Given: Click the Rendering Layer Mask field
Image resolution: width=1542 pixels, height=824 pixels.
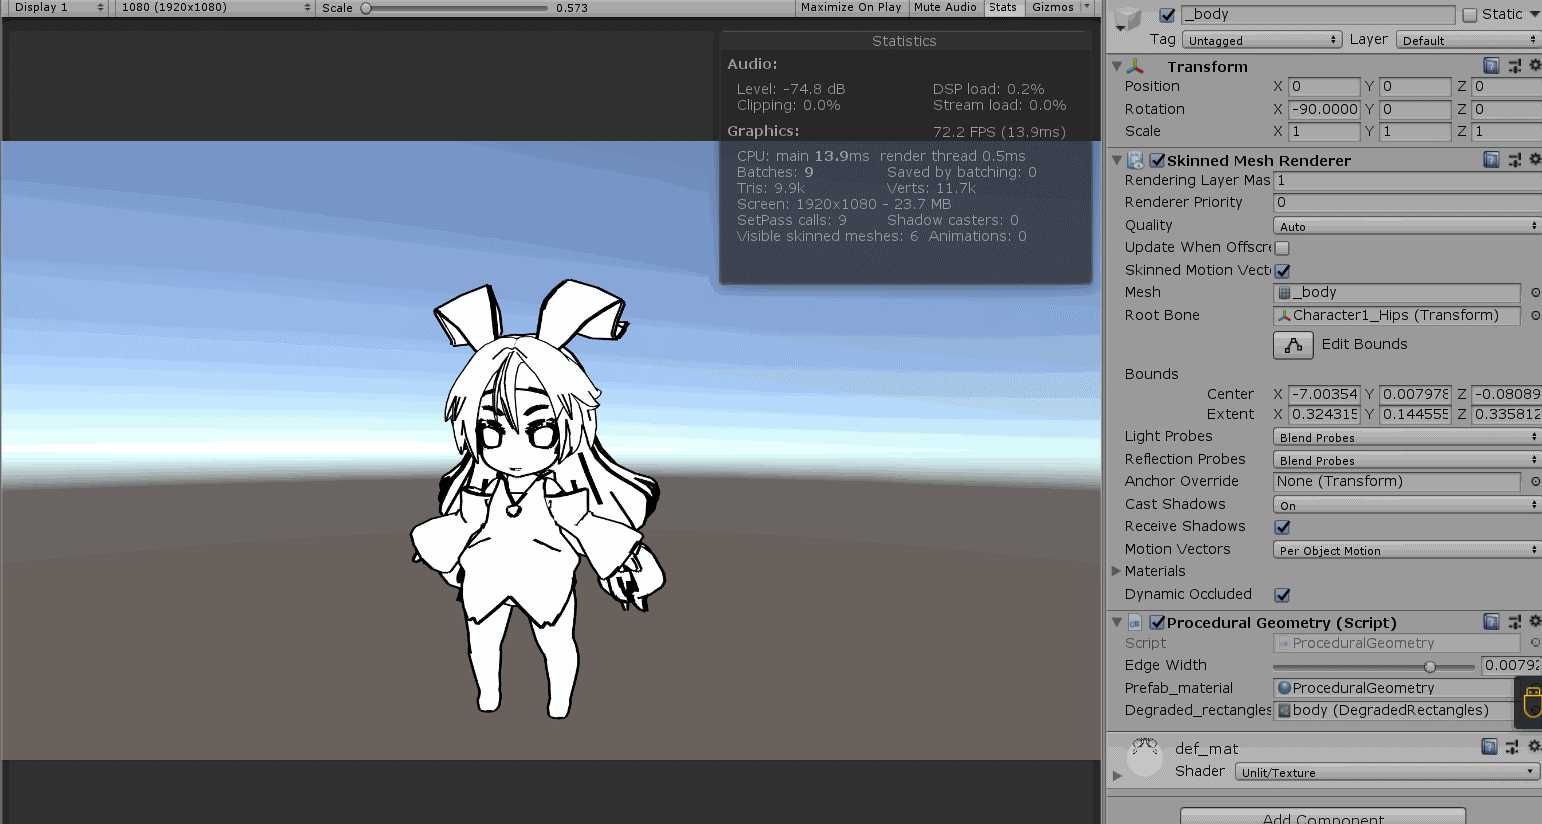Looking at the screenshot, I should coord(1407,181).
